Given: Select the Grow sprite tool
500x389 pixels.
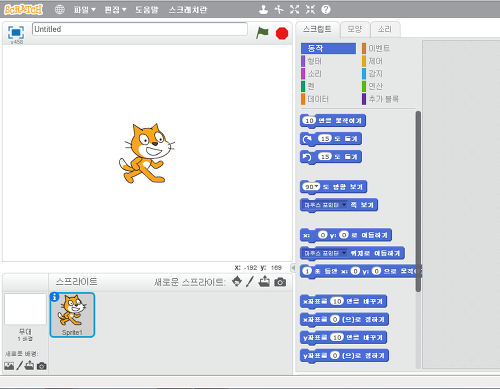Looking at the screenshot, I should pyautogui.click(x=294, y=9).
